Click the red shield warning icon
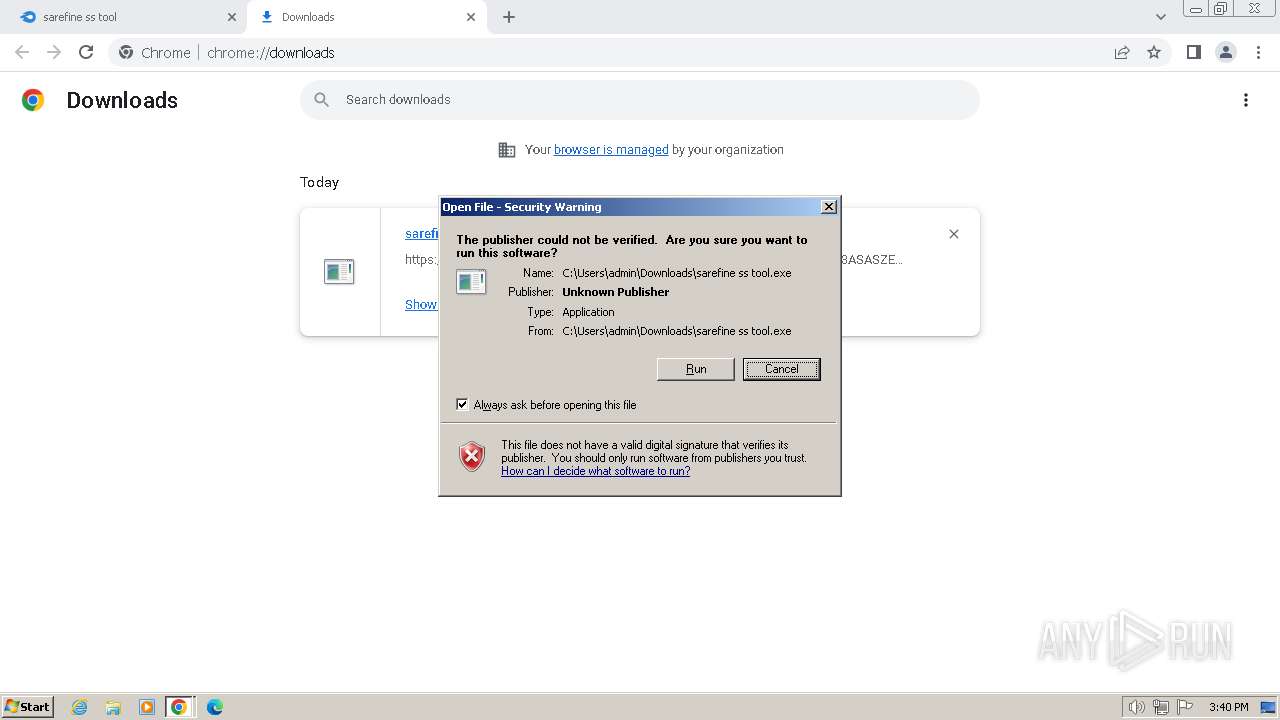Image resolution: width=1280 pixels, height=720 pixels. point(472,457)
